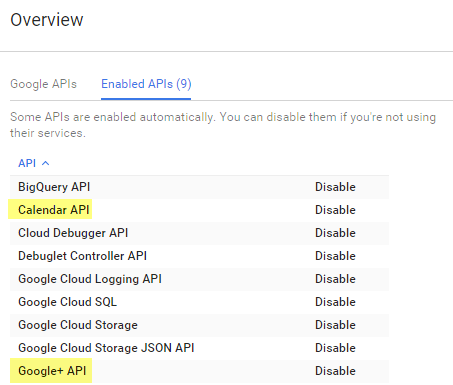Open the Debuglet Controller API entry
The height and width of the screenshot is (385, 453).
tap(82, 256)
